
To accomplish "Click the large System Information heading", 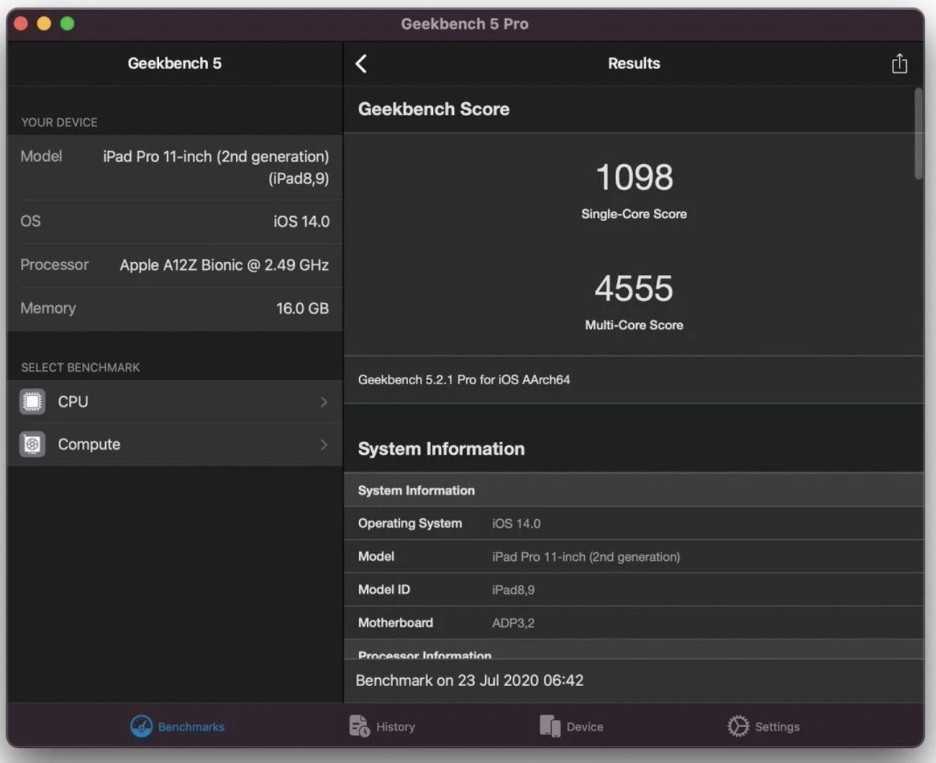I will click(441, 448).
